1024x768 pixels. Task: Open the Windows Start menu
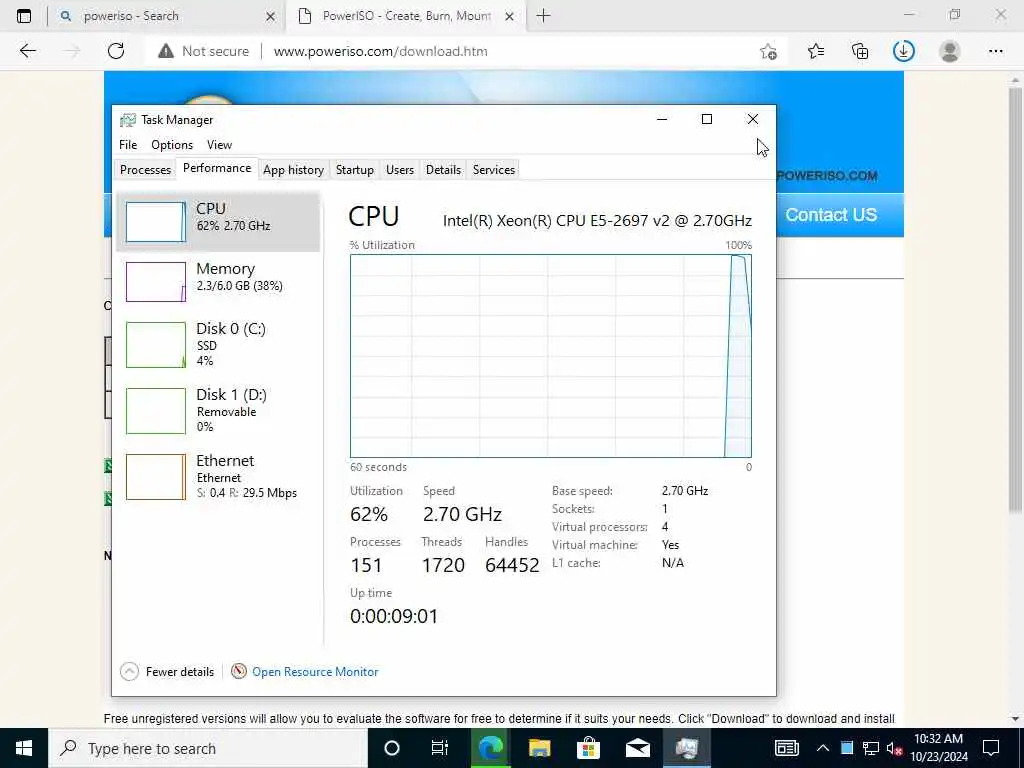(24, 748)
